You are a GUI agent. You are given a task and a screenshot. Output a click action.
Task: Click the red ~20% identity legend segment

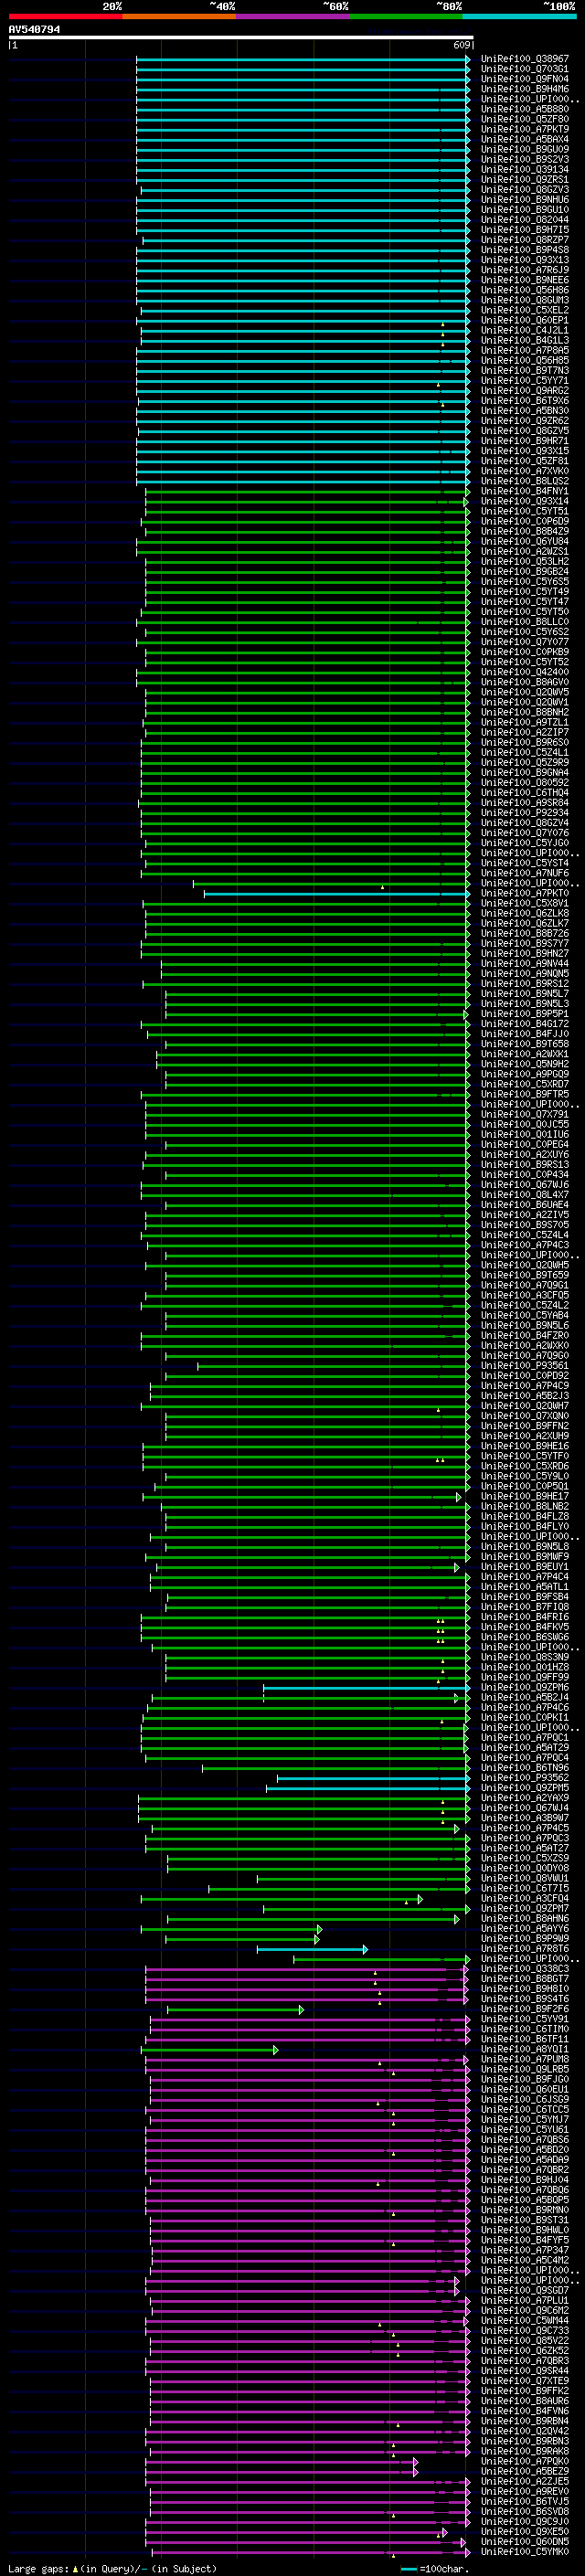point(65,16)
